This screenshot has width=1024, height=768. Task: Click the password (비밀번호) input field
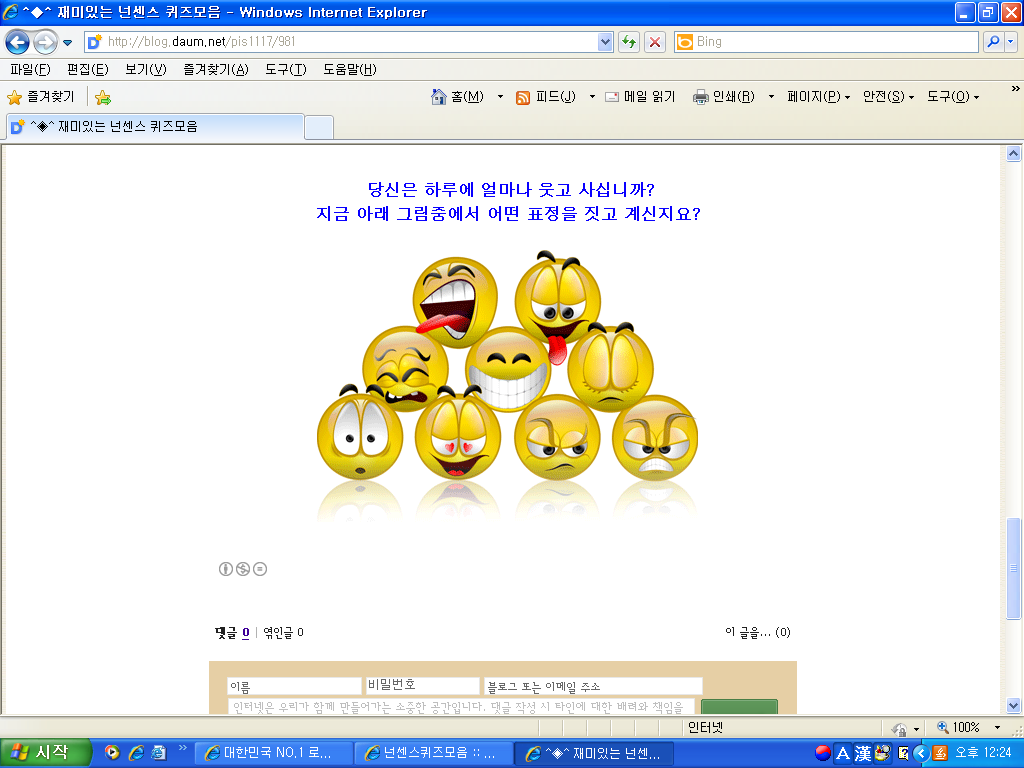[x=422, y=686]
